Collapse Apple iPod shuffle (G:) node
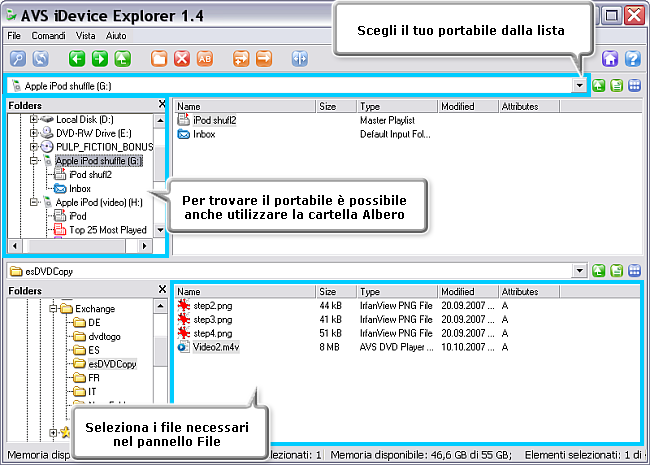Viewport: 650px width, 465px height. coord(34,160)
